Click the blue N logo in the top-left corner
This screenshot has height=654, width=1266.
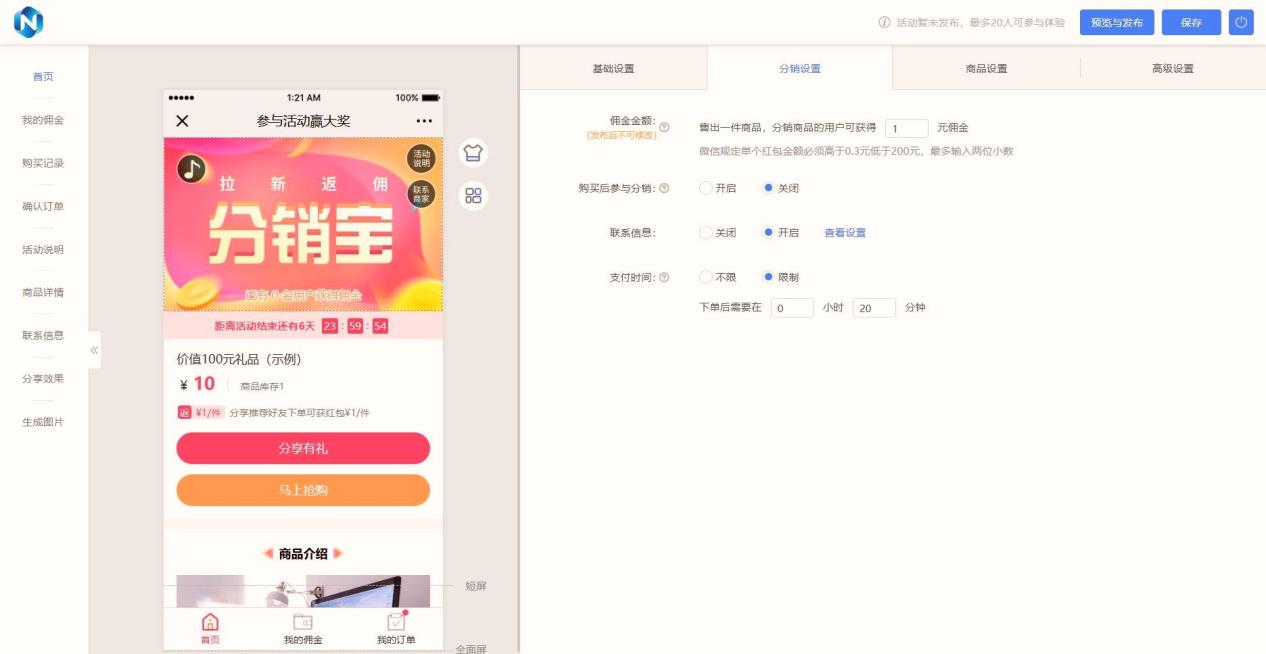28,20
